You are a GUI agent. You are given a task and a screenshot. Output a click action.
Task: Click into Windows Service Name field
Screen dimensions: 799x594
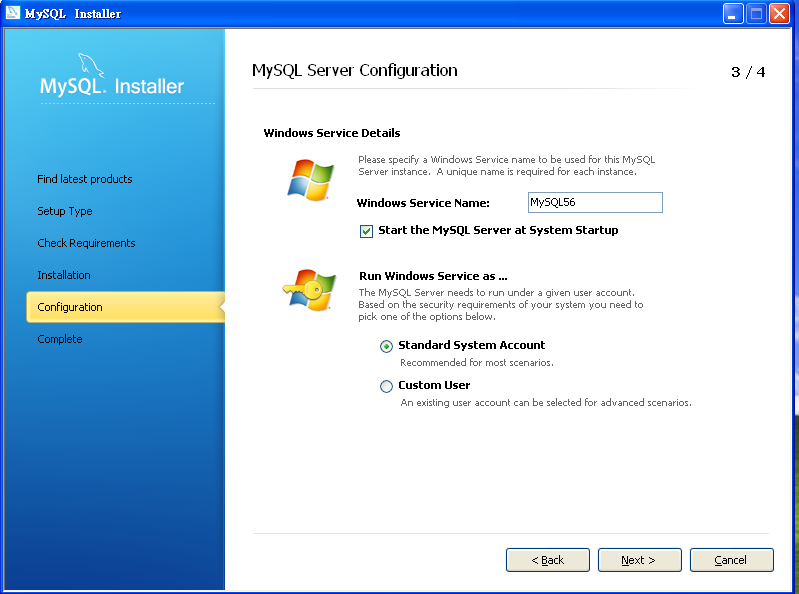[x=595, y=202]
